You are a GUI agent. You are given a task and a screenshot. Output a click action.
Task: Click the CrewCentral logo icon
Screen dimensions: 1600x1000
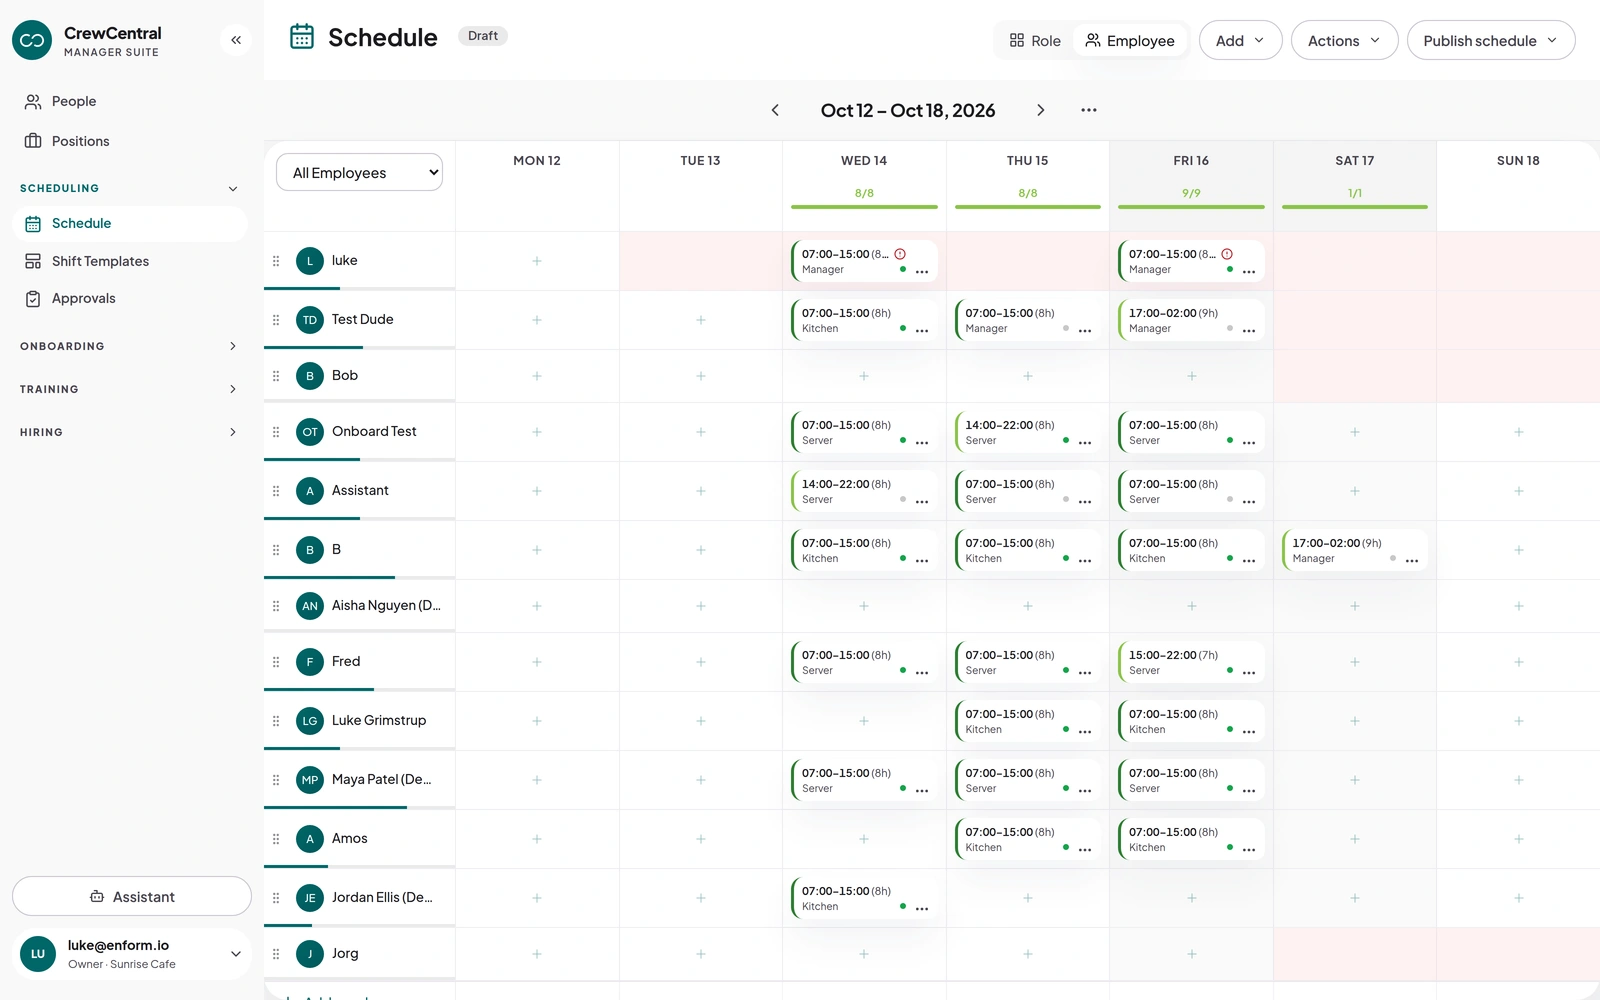click(x=32, y=40)
